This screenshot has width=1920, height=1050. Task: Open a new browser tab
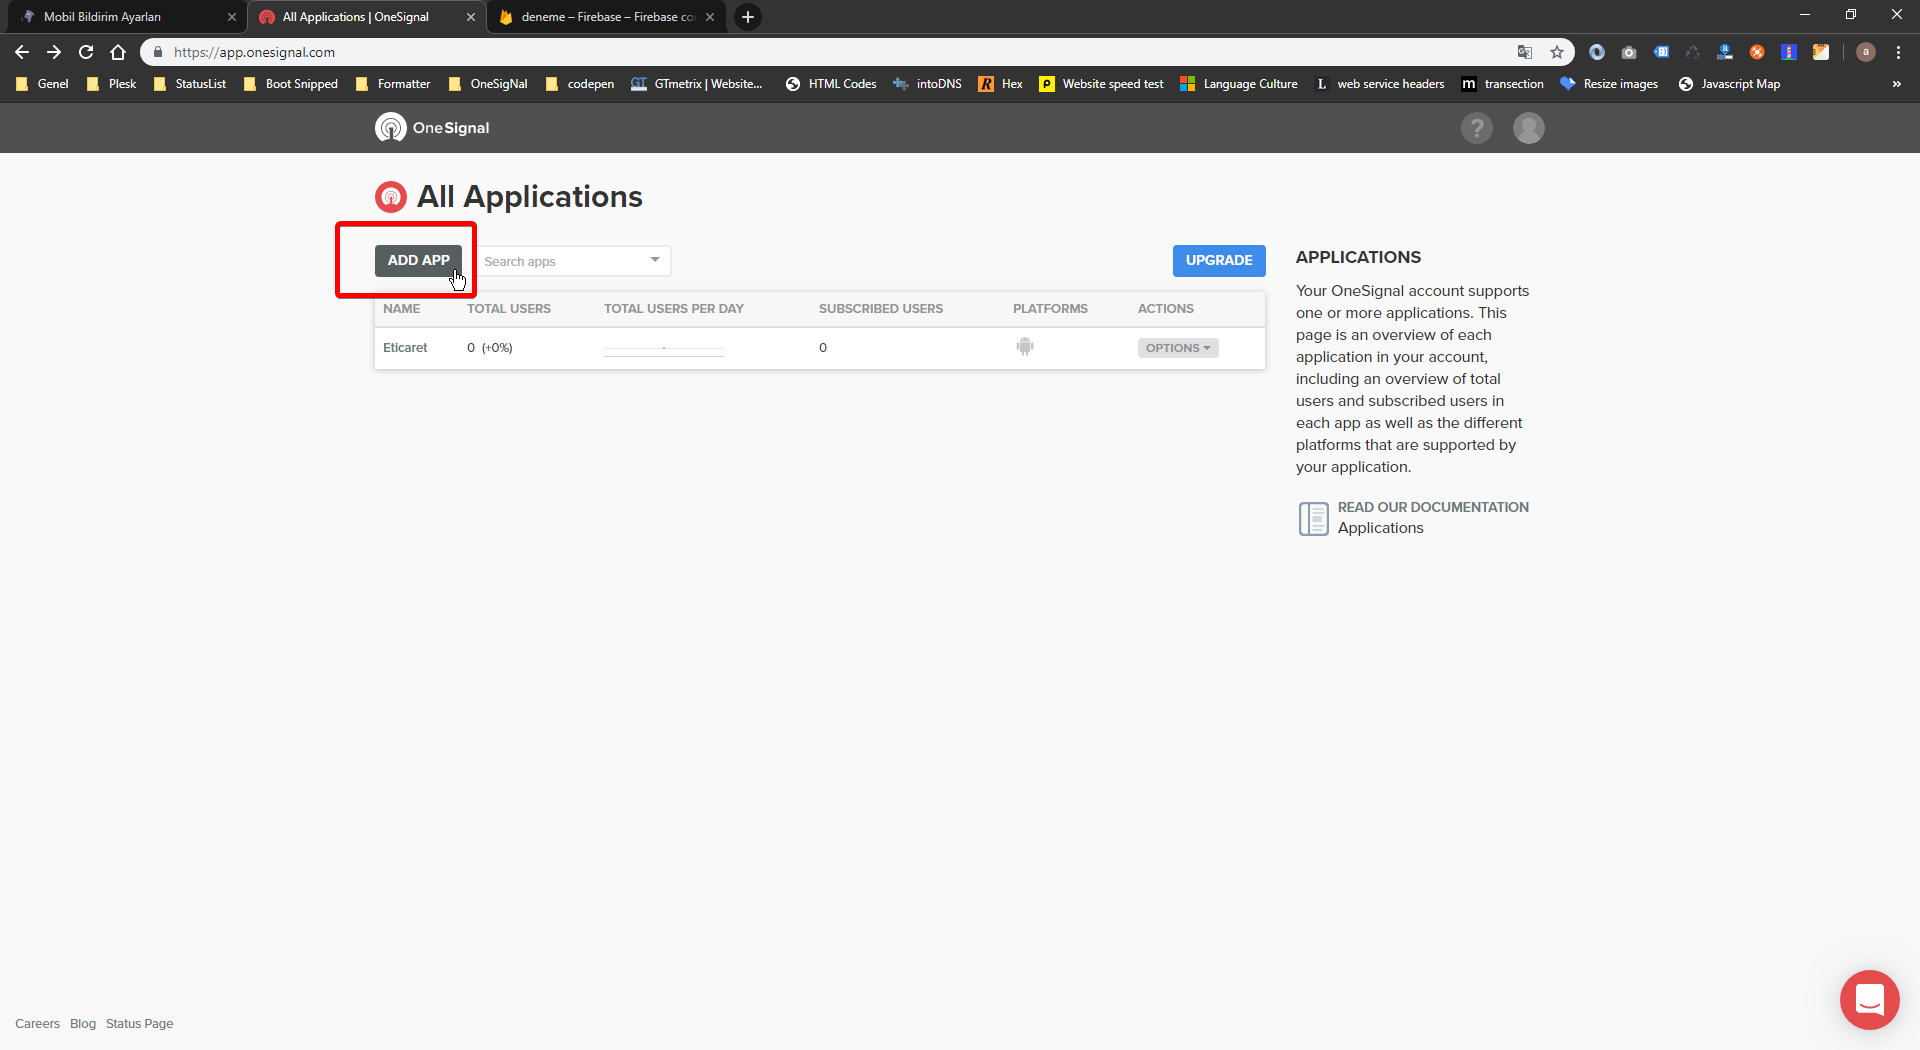[x=748, y=17]
